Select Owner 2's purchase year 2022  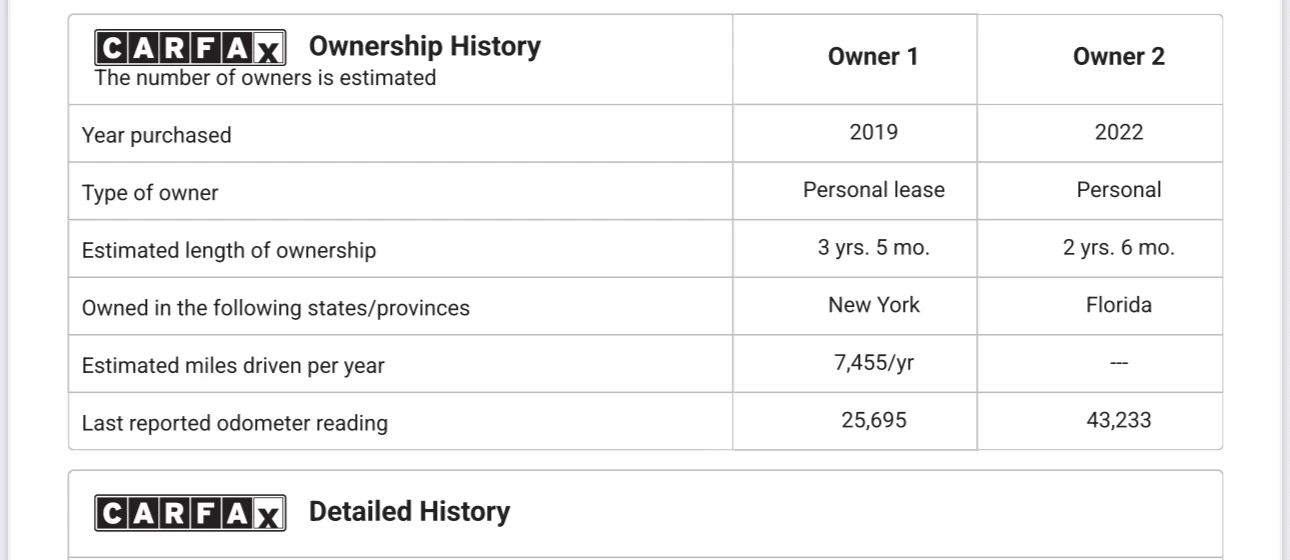pyautogui.click(x=1118, y=132)
